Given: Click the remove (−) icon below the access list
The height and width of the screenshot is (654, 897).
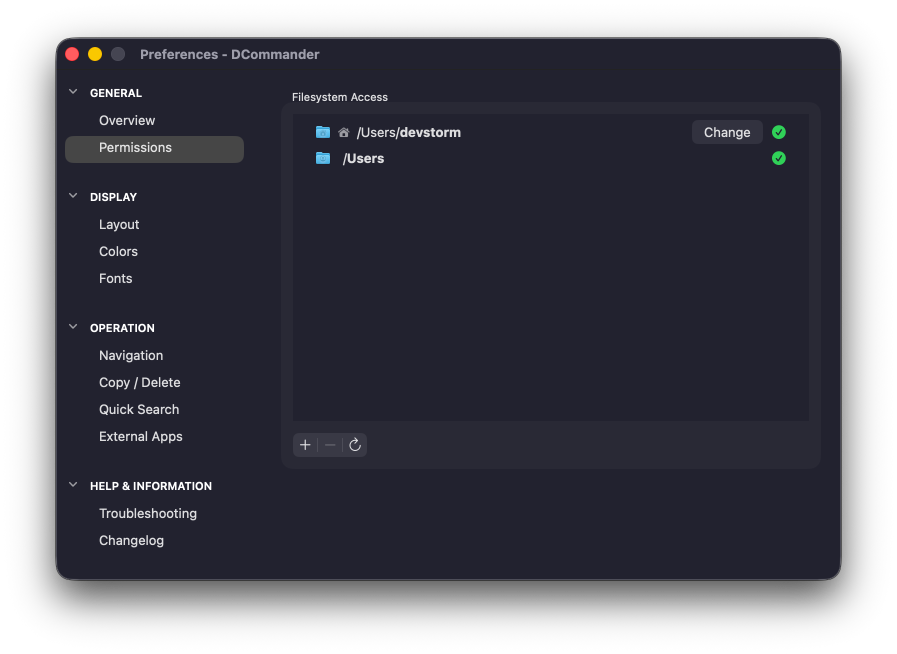Looking at the screenshot, I should tap(330, 444).
